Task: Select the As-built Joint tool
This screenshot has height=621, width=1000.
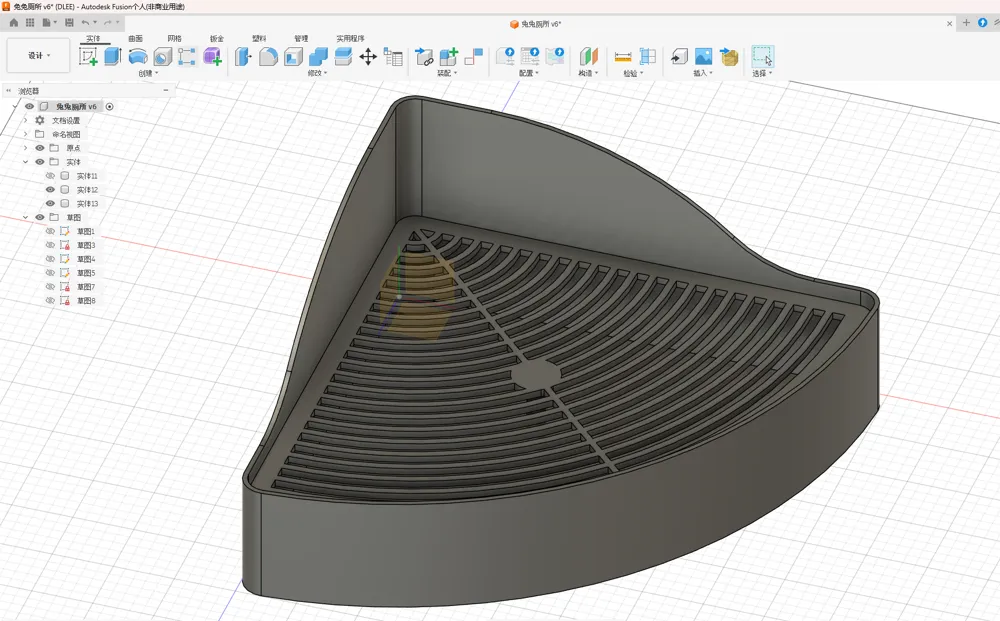Action: click(x=474, y=57)
